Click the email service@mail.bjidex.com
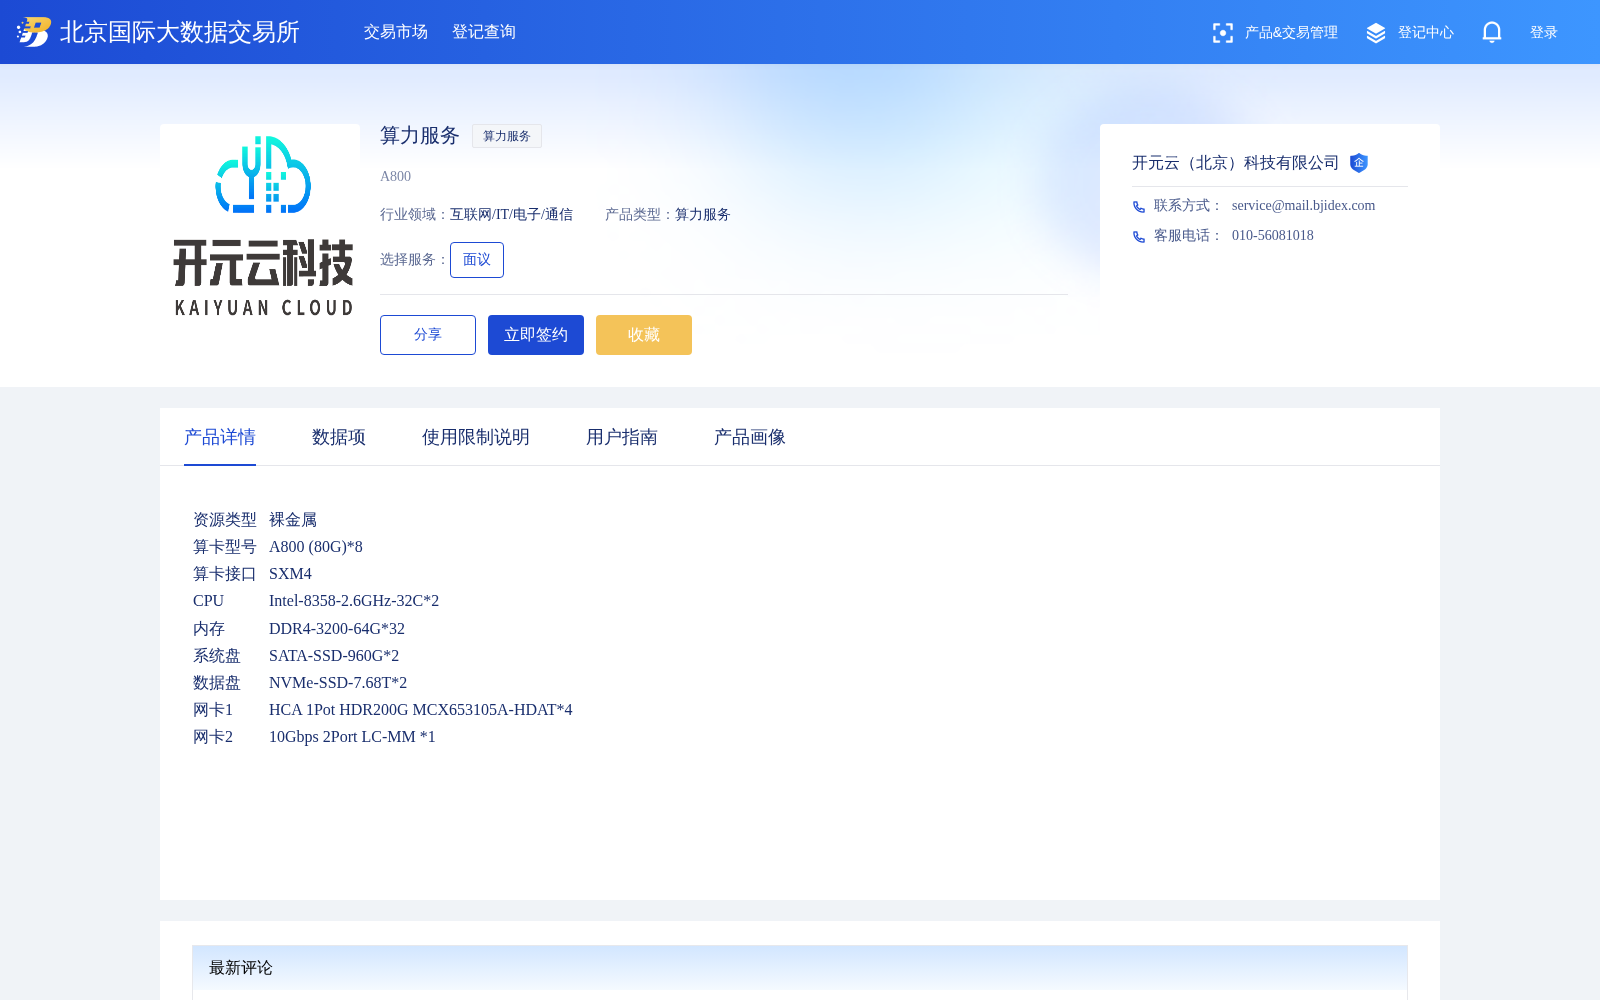Image resolution: width=1600 pixels, height=1000 pixels. [x=1304, y=206]
